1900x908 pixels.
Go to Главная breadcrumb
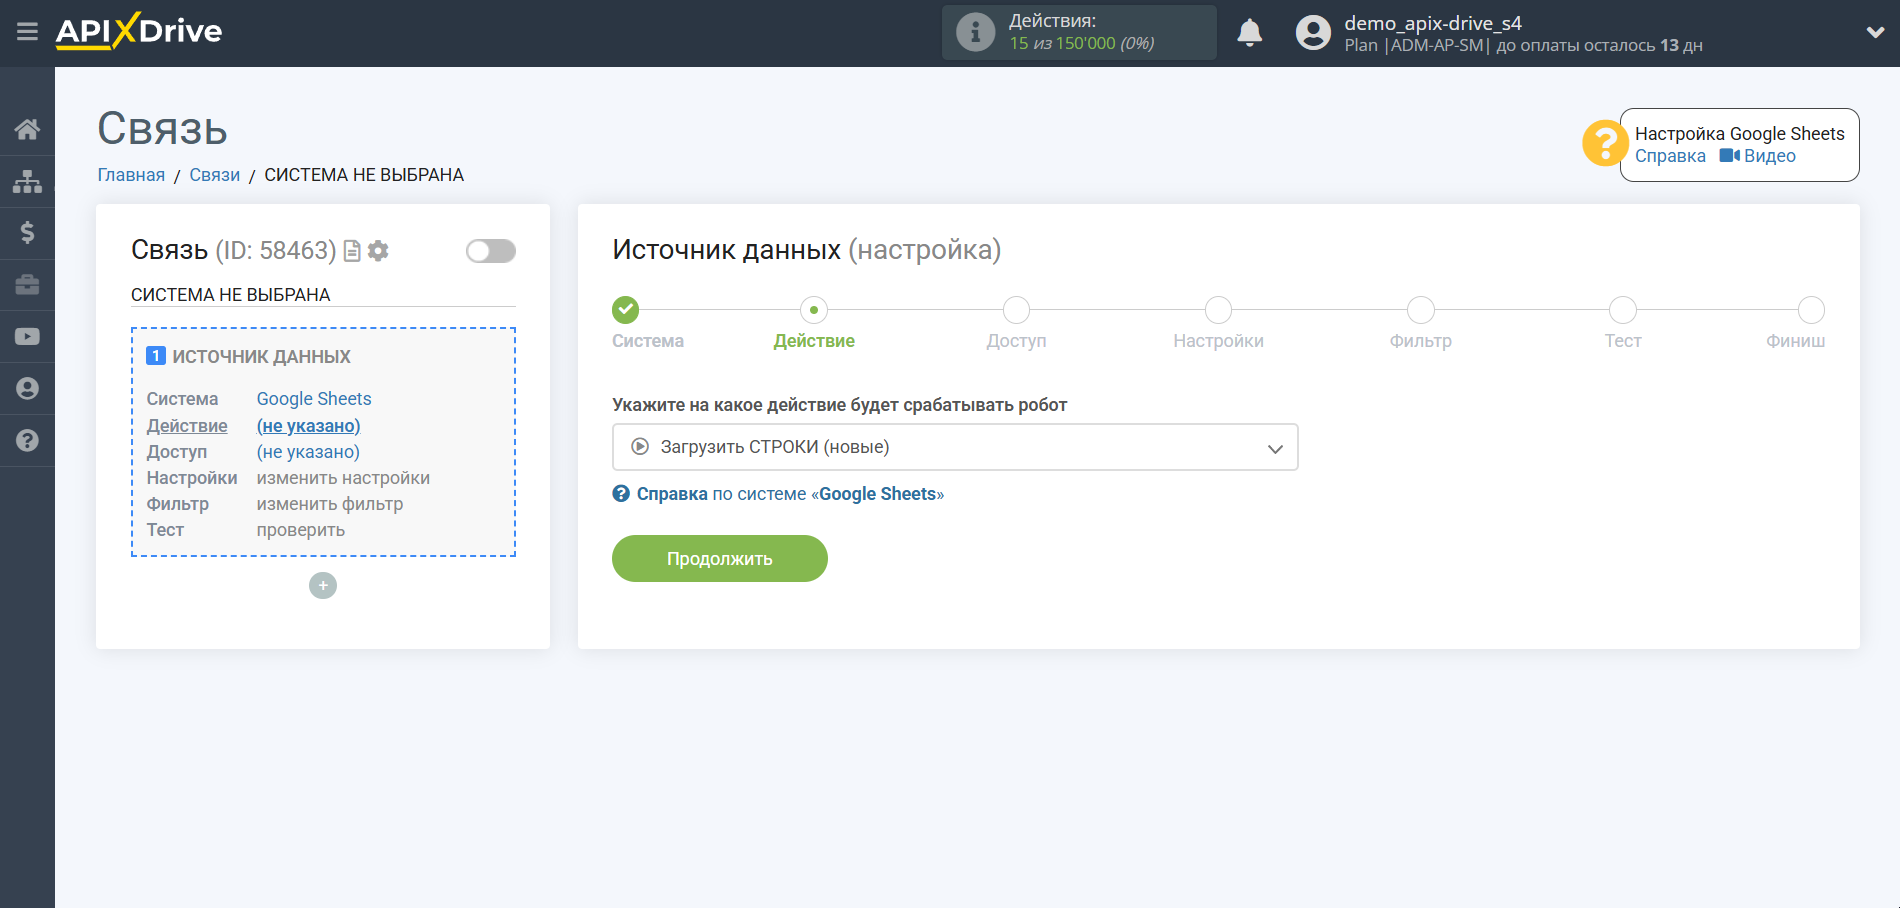click(130, 174)
